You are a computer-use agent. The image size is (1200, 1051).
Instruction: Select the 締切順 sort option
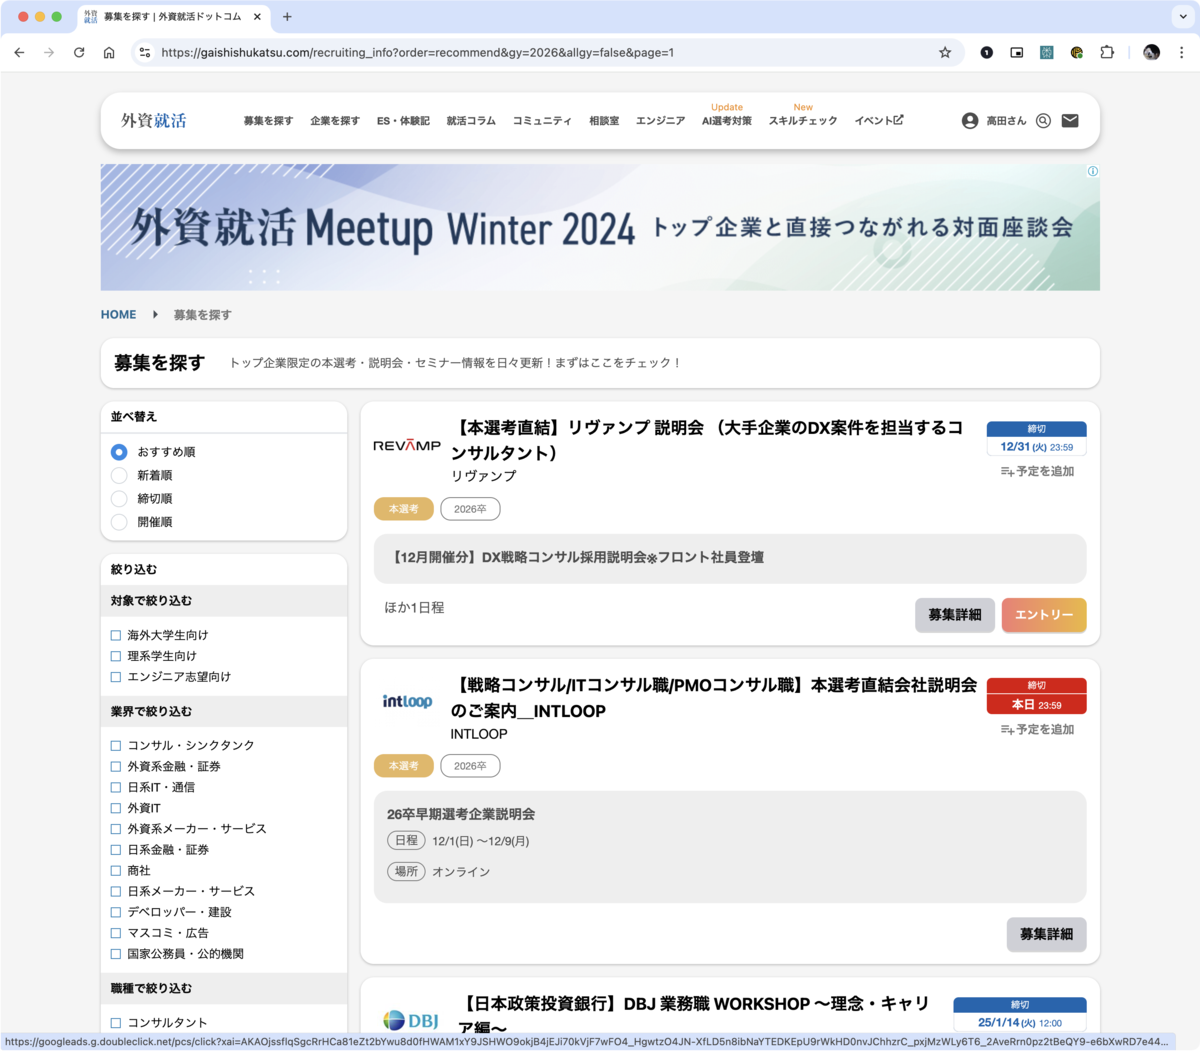coord(119,498)
